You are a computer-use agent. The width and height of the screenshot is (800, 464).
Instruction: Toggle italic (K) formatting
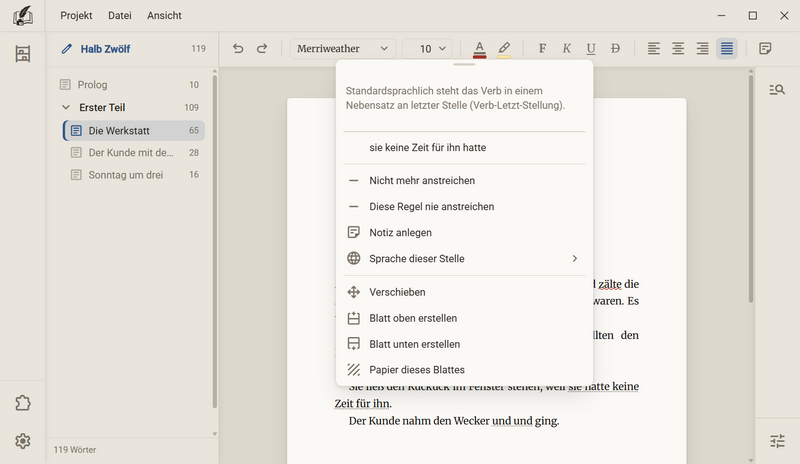[x=566, y=48]
